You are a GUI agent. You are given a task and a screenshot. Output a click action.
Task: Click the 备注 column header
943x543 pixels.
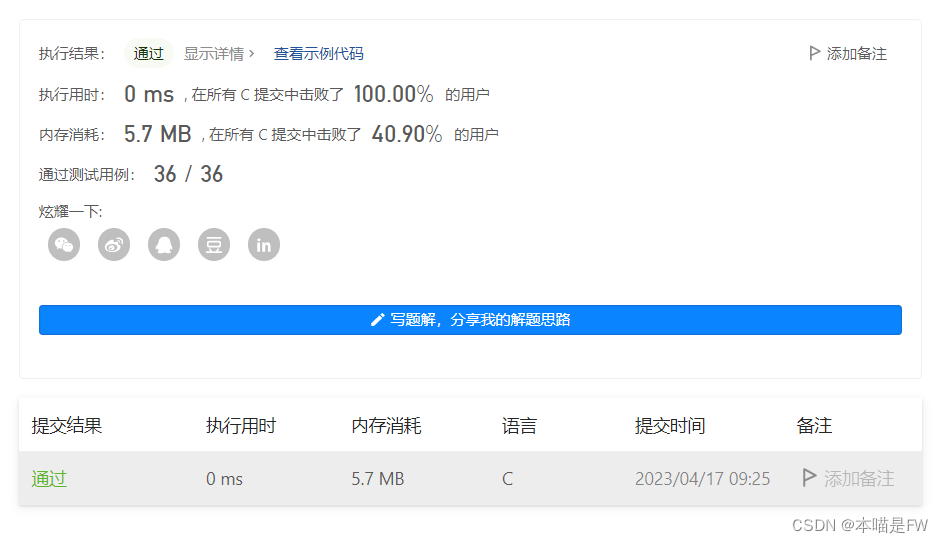[814, 426]
